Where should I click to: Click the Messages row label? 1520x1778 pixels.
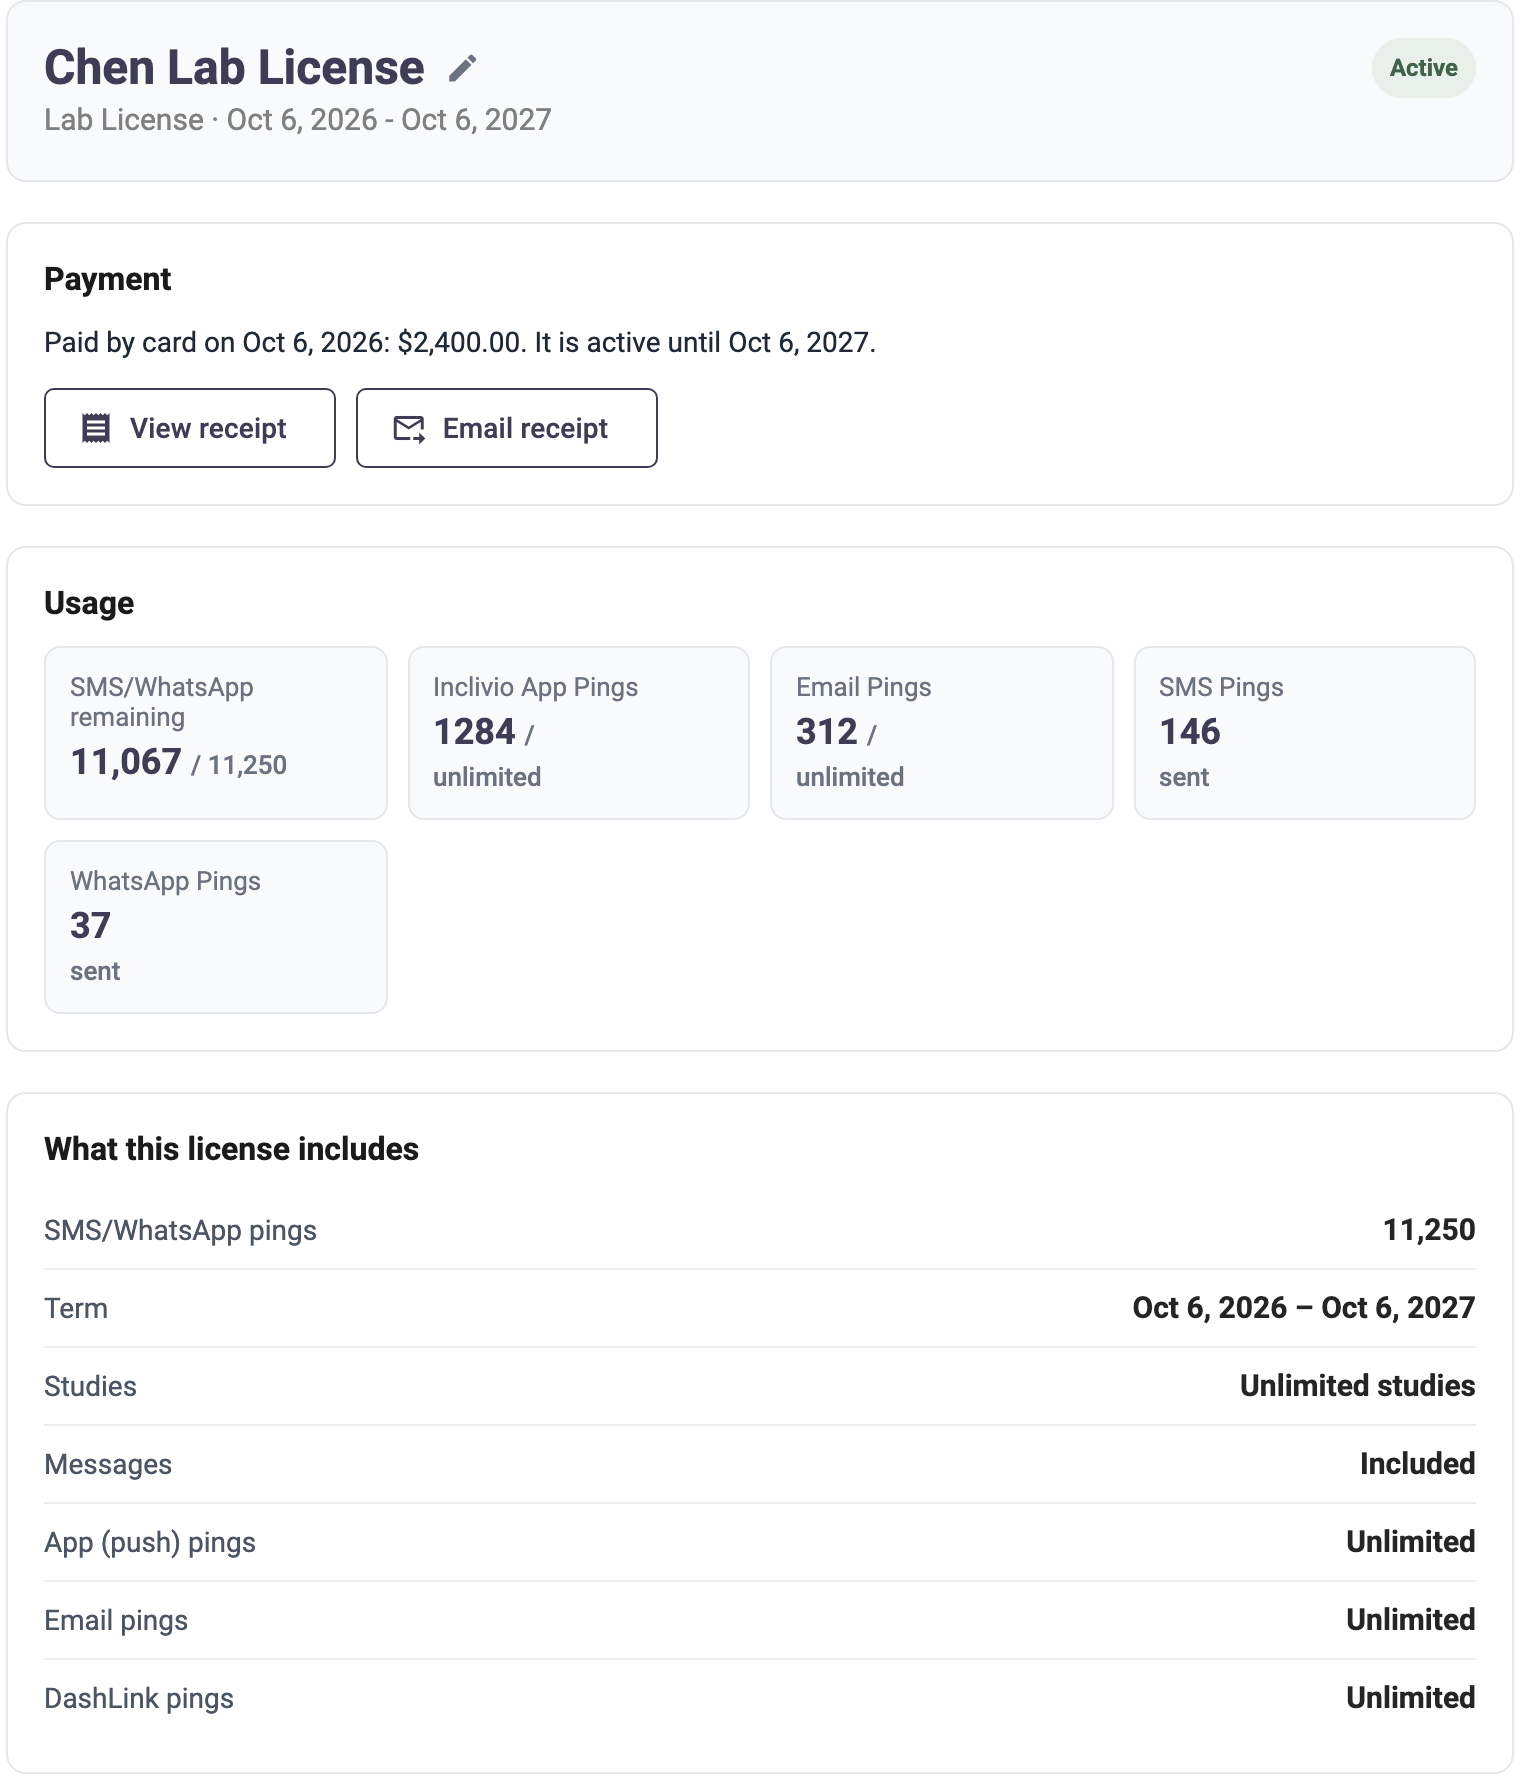click(x=108, y=1465)
